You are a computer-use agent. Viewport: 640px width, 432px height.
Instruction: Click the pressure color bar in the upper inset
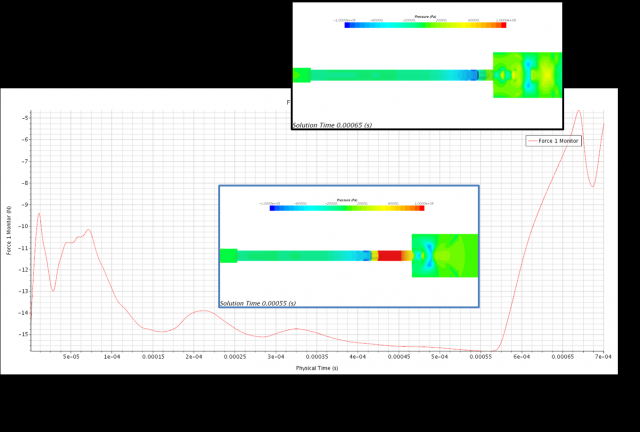click(426, 25)
